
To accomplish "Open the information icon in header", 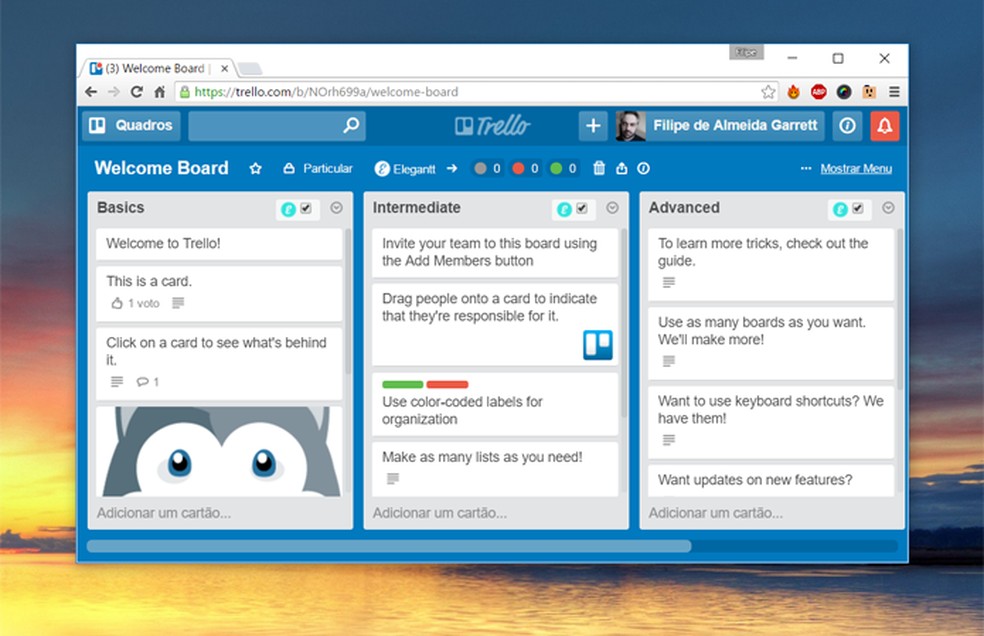I will pyautogui.click(x=847, y=126).
